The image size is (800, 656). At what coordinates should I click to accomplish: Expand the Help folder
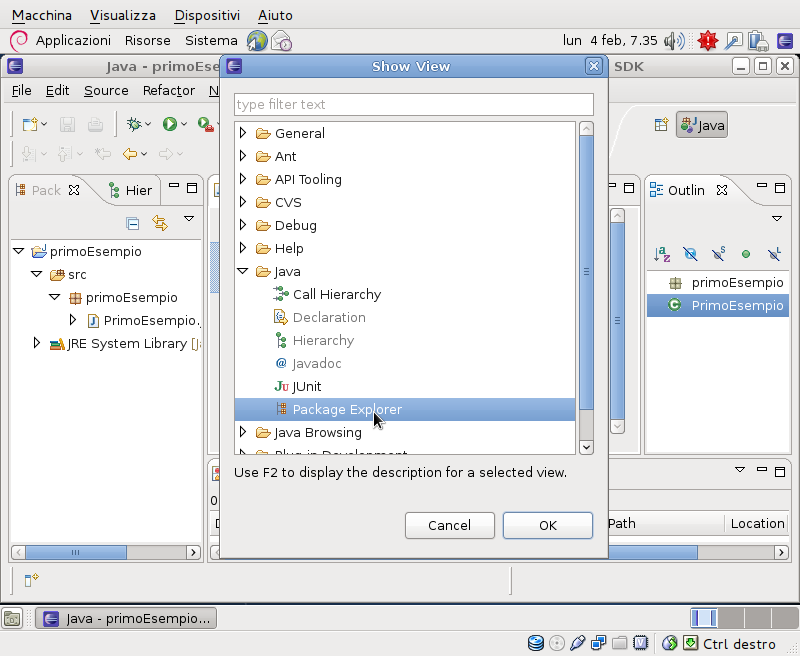[243, 248]
